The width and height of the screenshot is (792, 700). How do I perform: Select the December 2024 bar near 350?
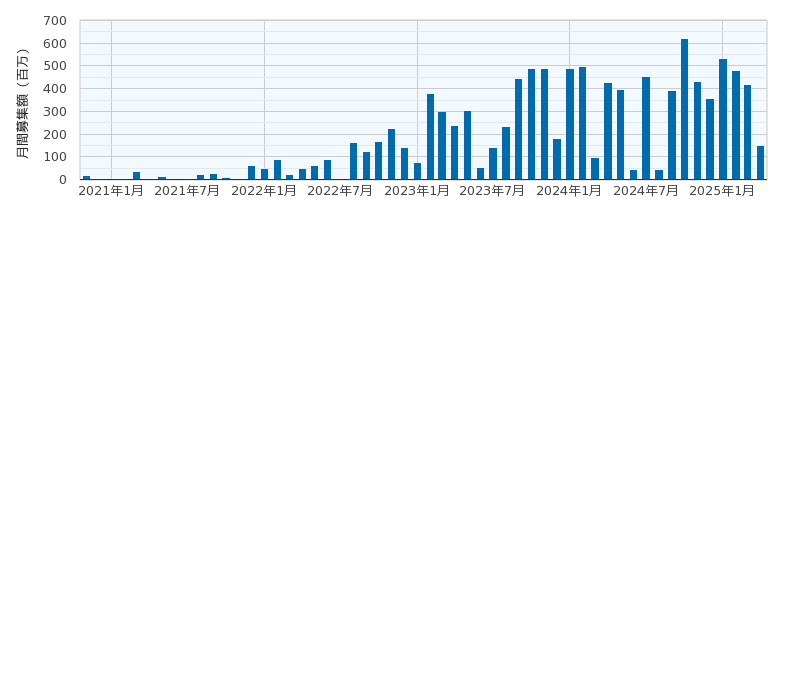point(710,139)
